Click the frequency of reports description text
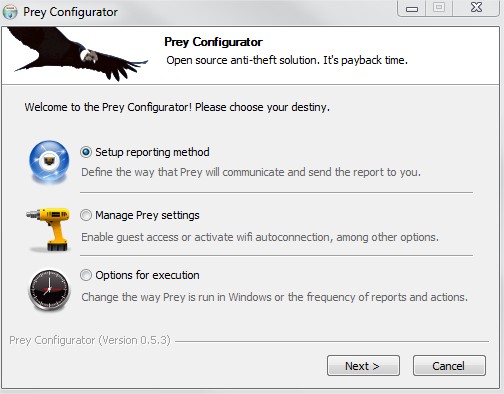The width and height of the screenshot is (504, 394). (x=274, y=297)
